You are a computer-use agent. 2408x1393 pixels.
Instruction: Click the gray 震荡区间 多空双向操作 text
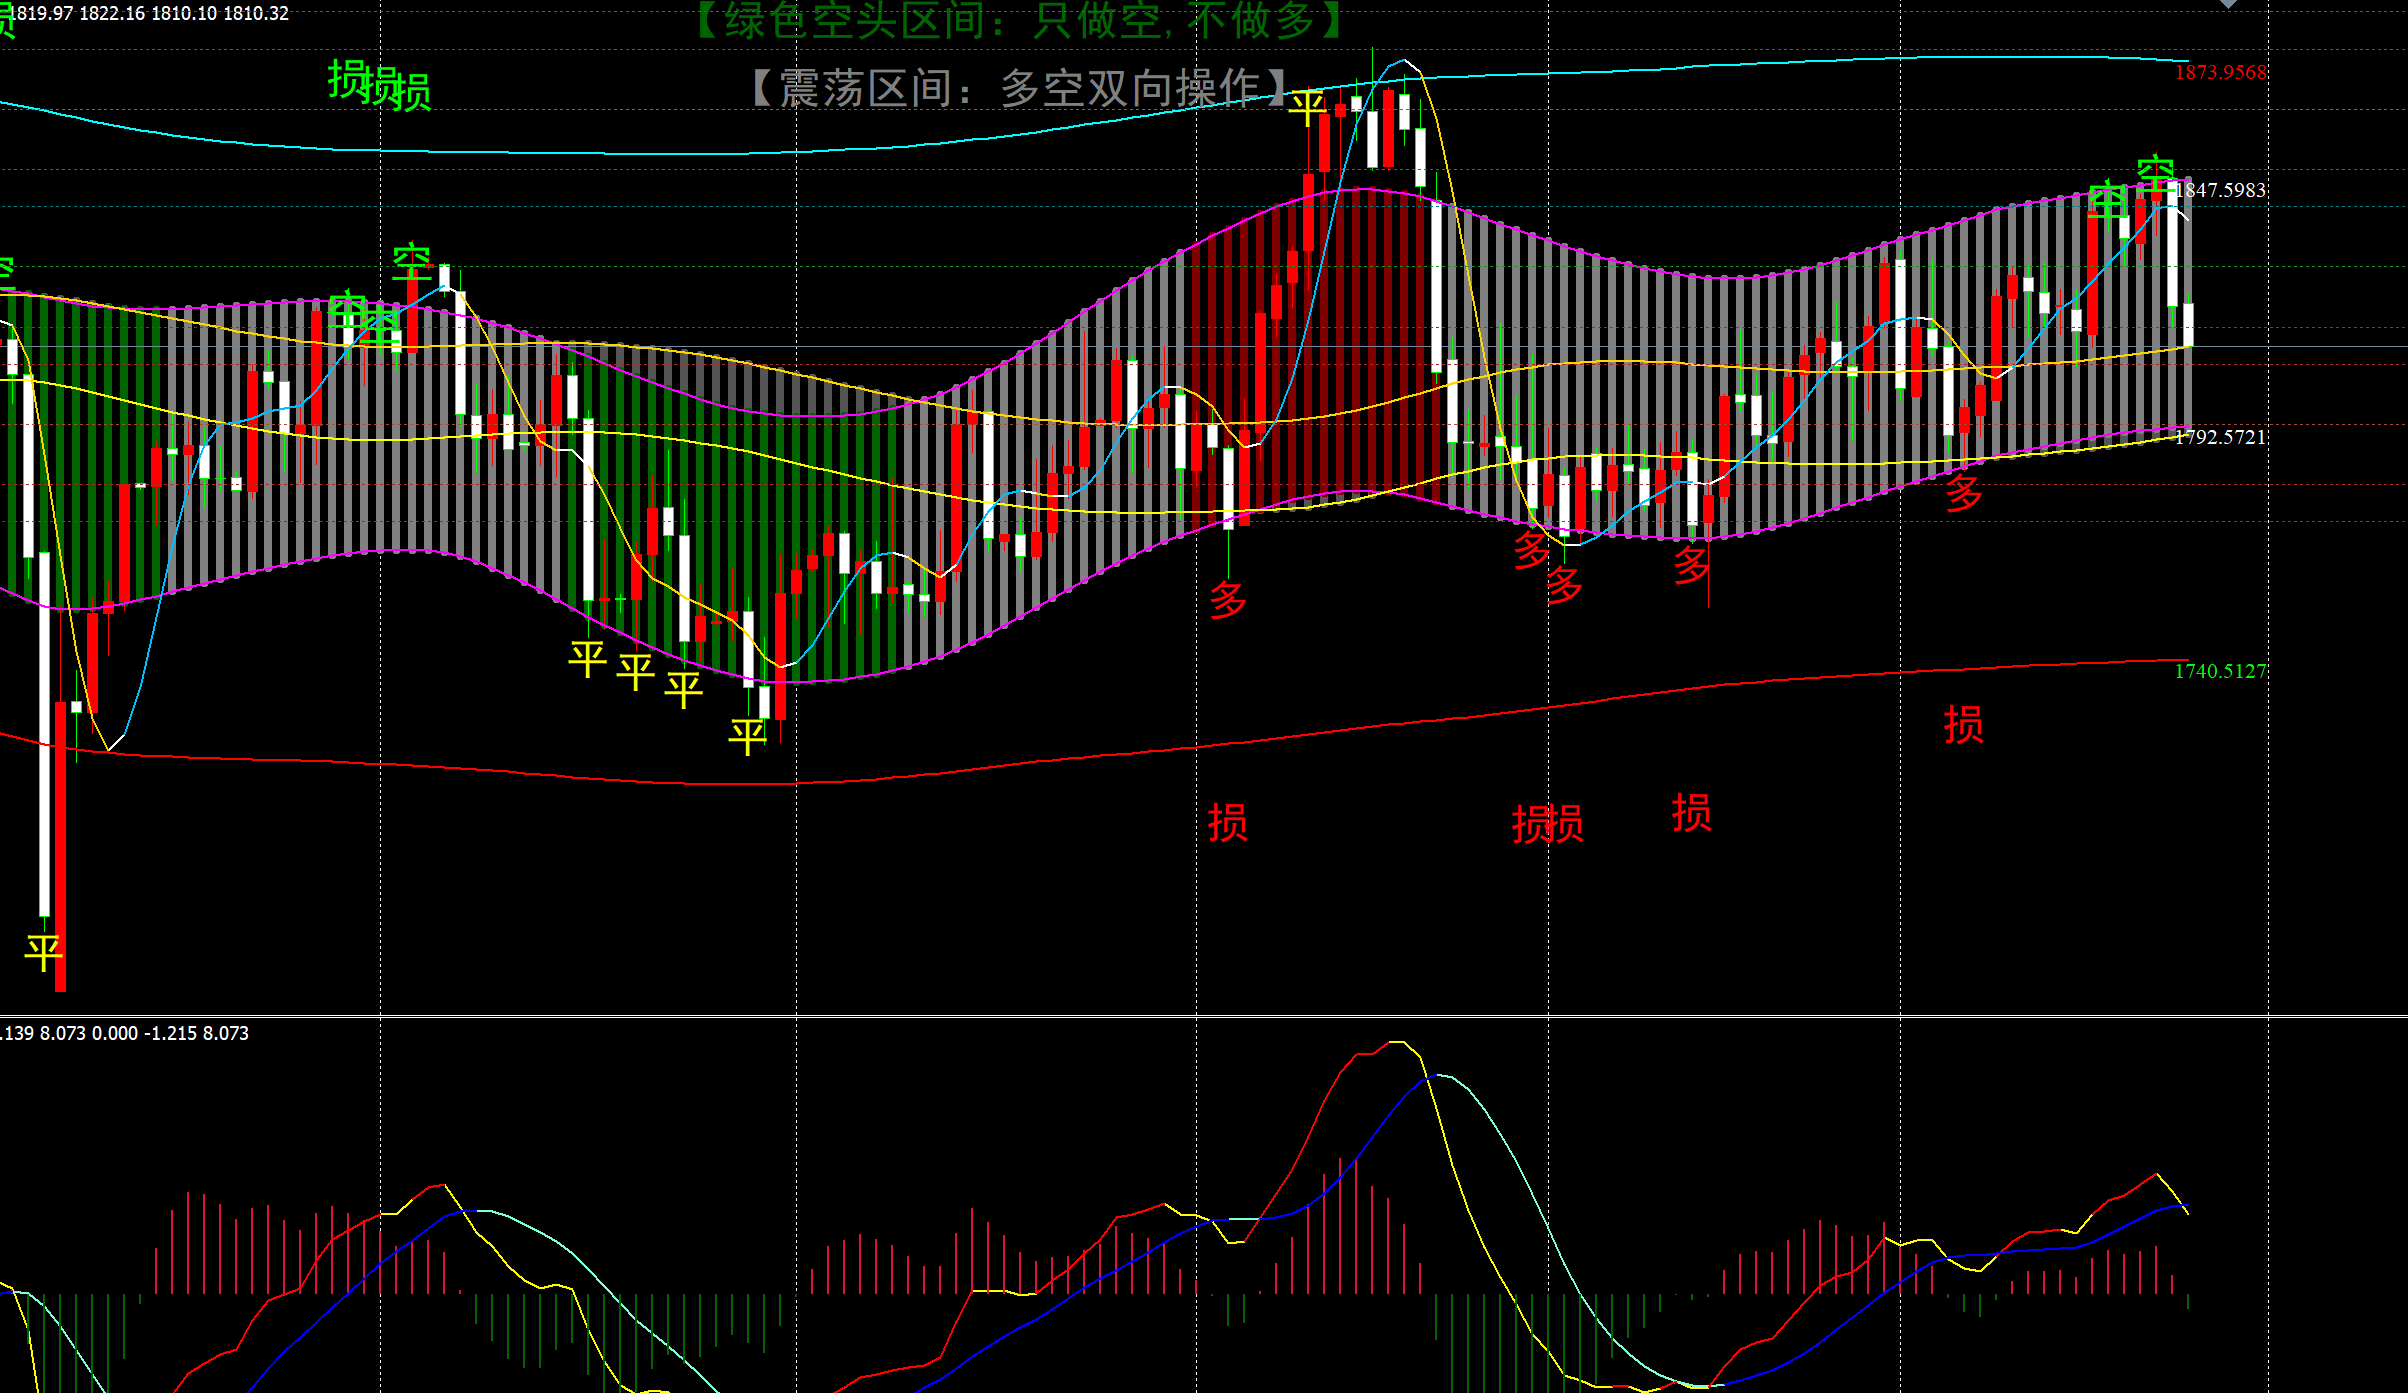[x=1020, y=88]
